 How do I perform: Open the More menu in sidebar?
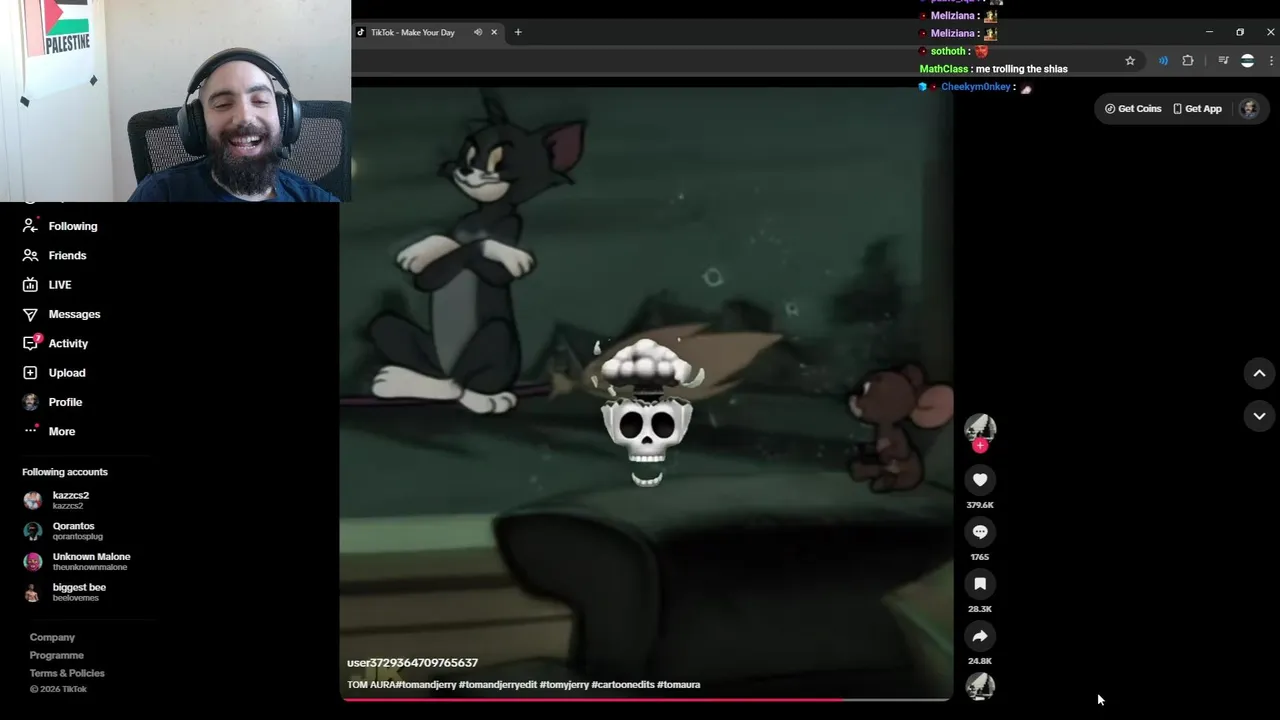click(49, 431)
